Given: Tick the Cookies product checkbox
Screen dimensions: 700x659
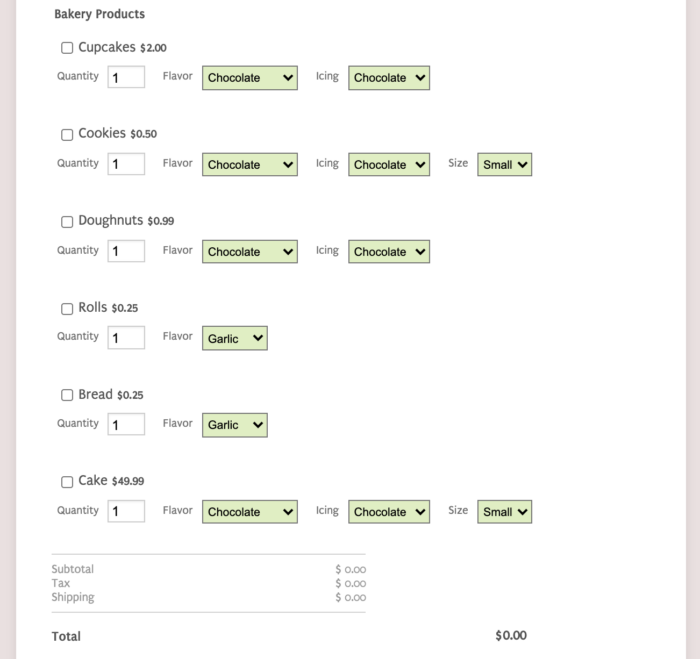Looking at the screenshot, I should pyautogui.click(x=67, y=135).
